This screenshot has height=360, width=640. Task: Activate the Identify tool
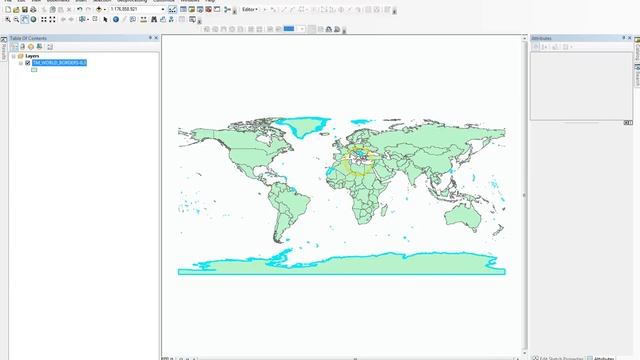pos(116,19)
